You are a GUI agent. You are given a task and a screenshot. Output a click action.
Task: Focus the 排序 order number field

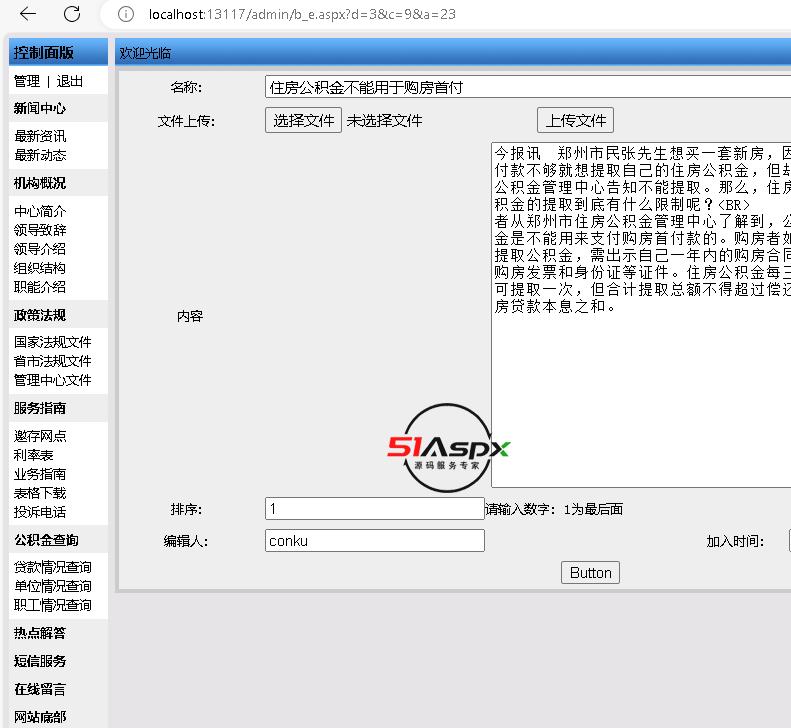tap(374, 509)
